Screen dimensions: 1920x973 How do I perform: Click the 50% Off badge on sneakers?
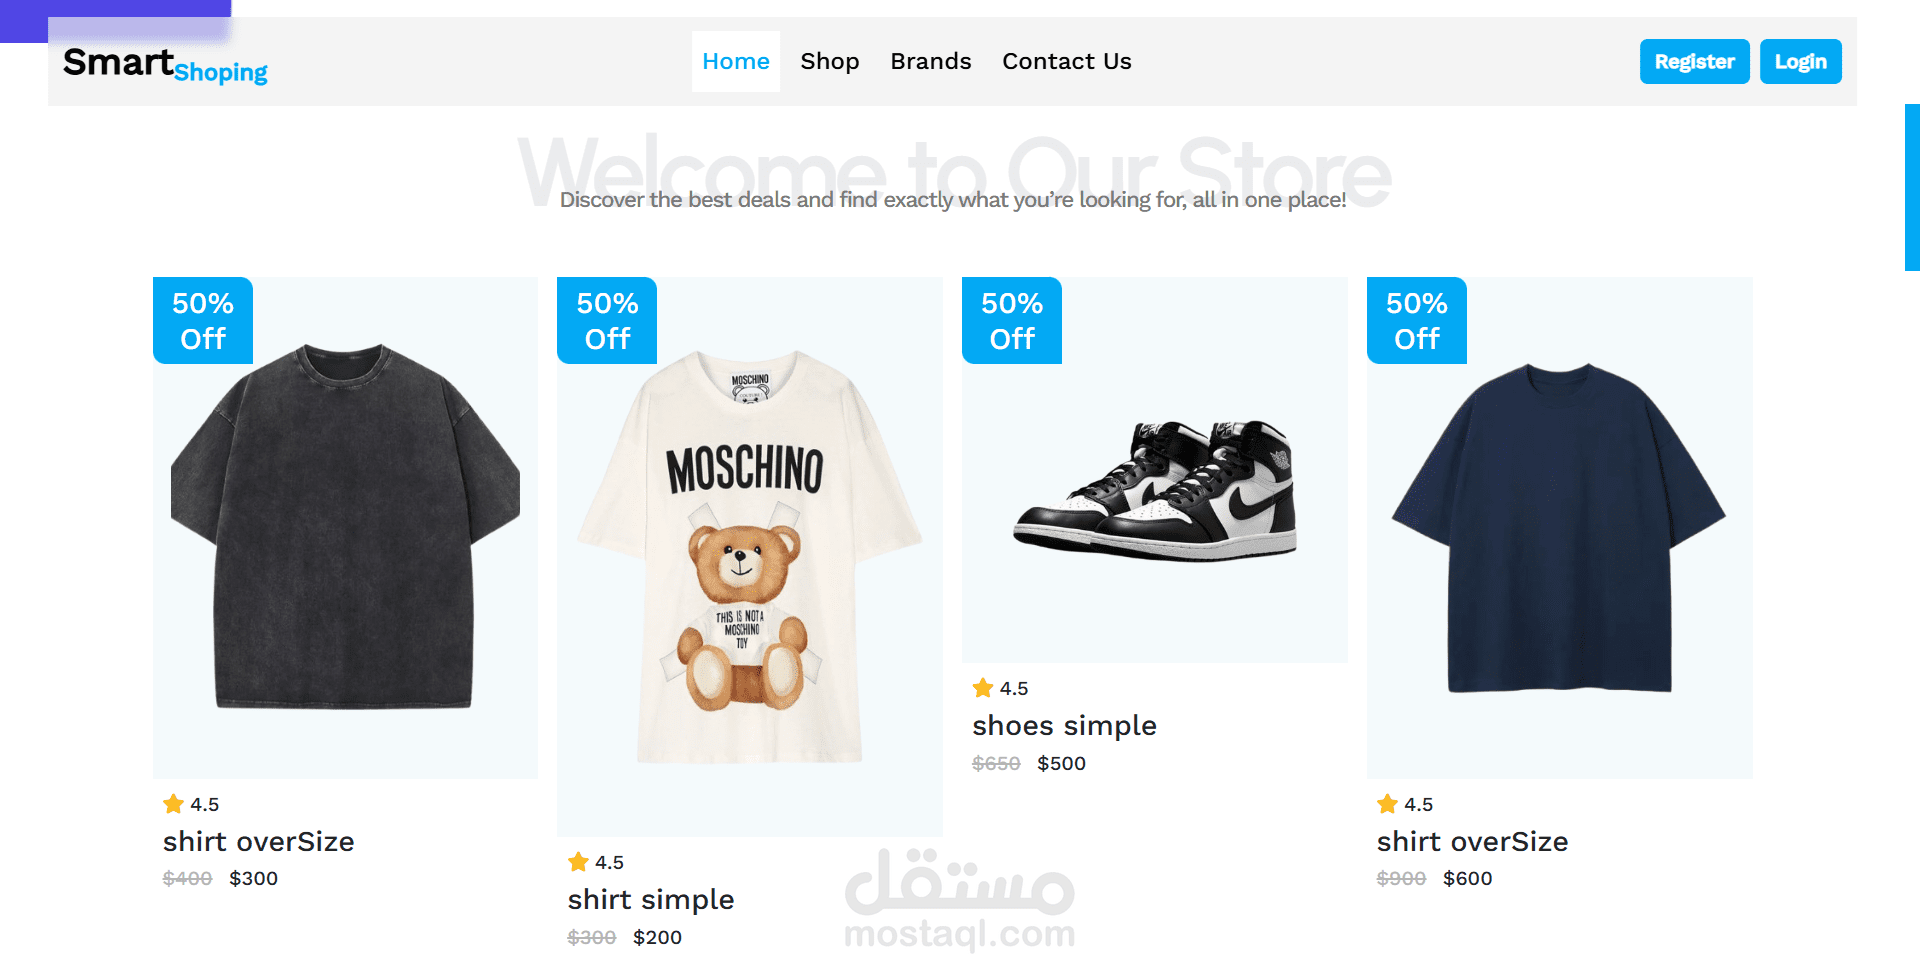coord(1012,320)
